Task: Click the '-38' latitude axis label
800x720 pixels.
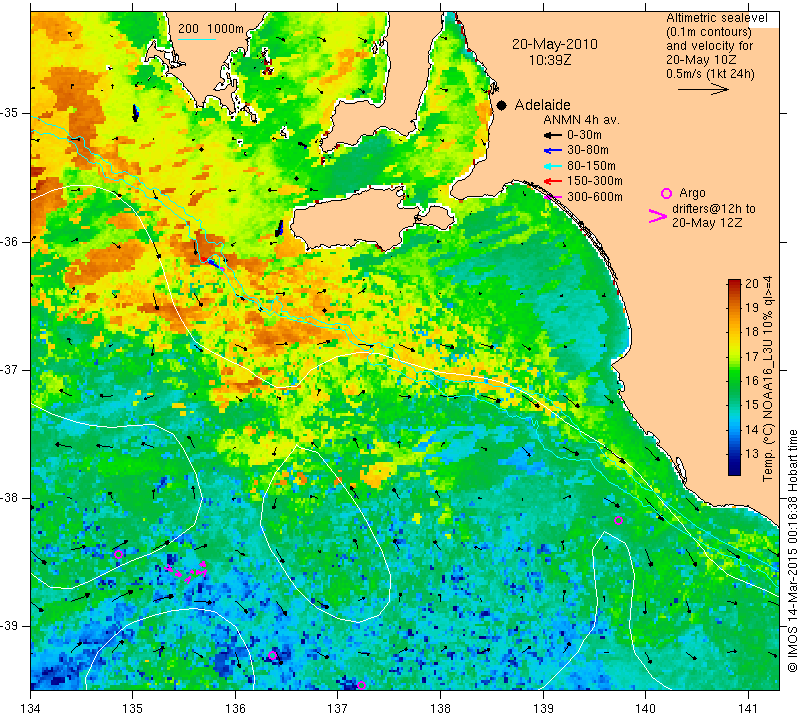Action: click(x=10, y=498)
